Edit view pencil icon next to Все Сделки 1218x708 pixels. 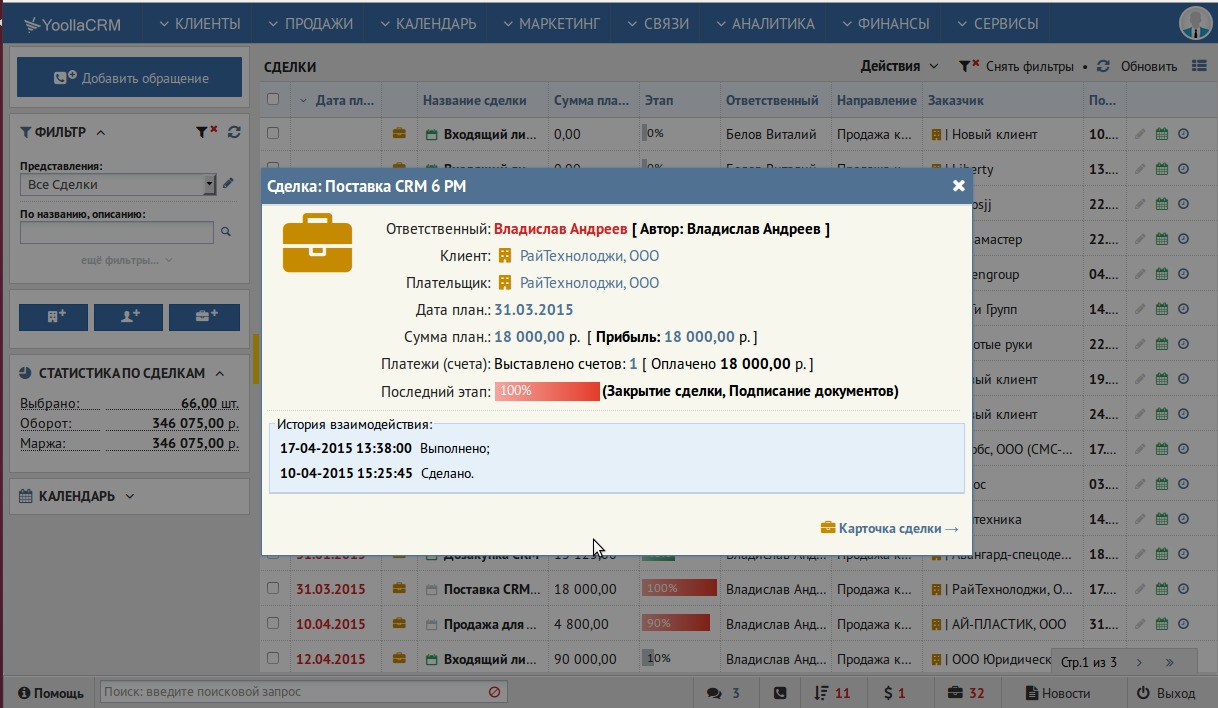coord(228,183)
